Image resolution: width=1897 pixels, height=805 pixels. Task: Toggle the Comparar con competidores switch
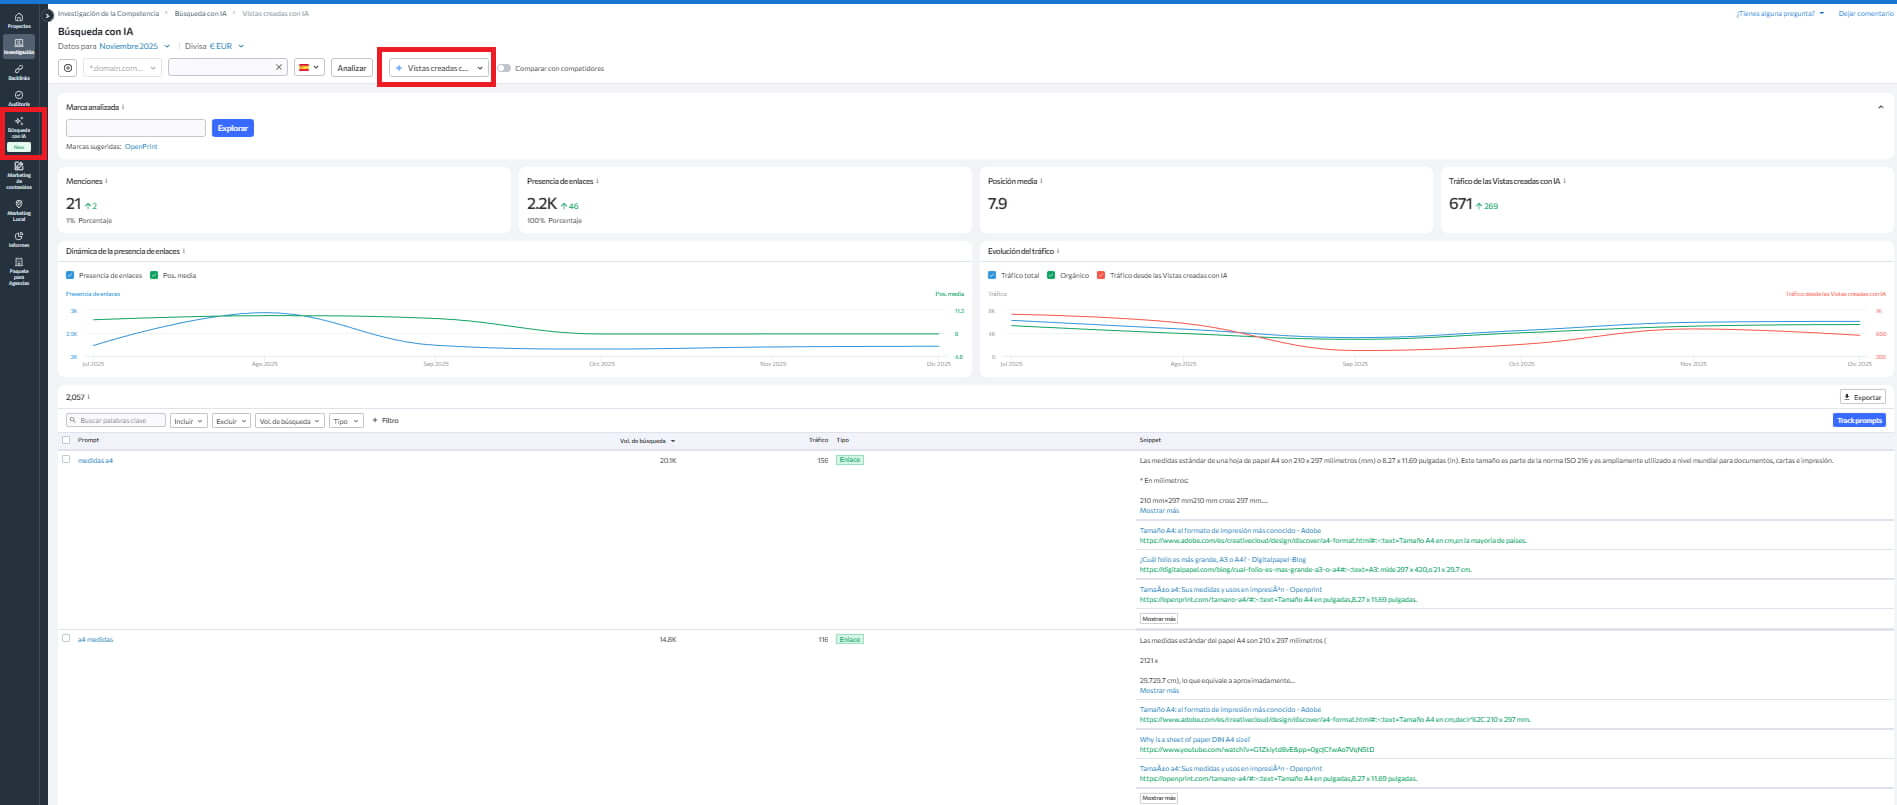click(x=505, y=68)
